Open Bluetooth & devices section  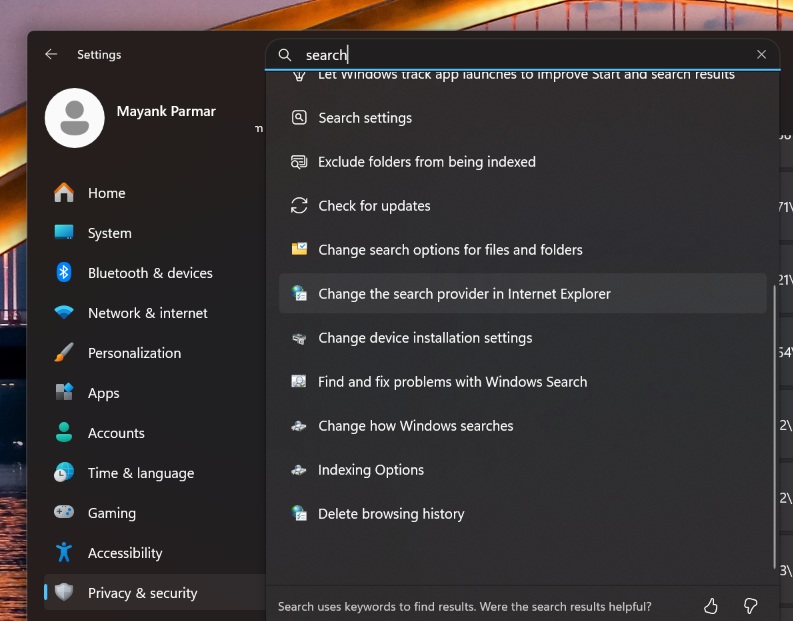tap(150, 273)
